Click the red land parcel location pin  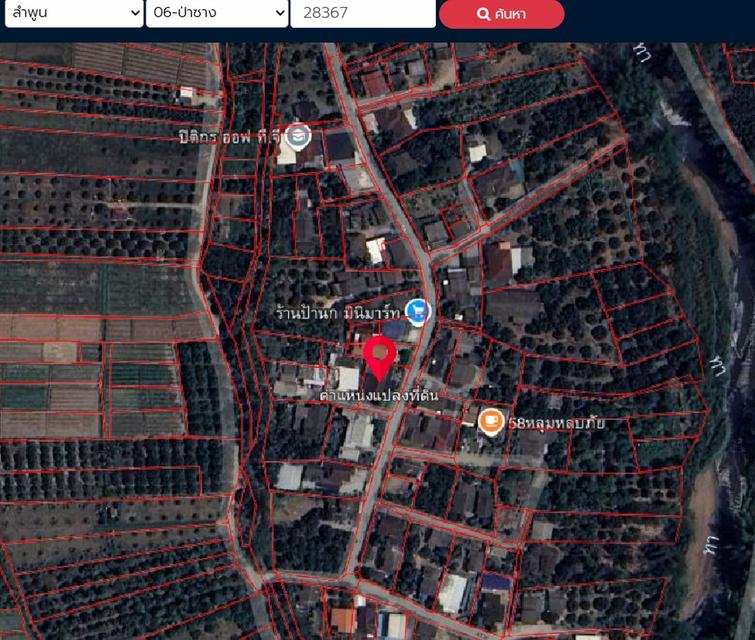click(x=378, y=357)
